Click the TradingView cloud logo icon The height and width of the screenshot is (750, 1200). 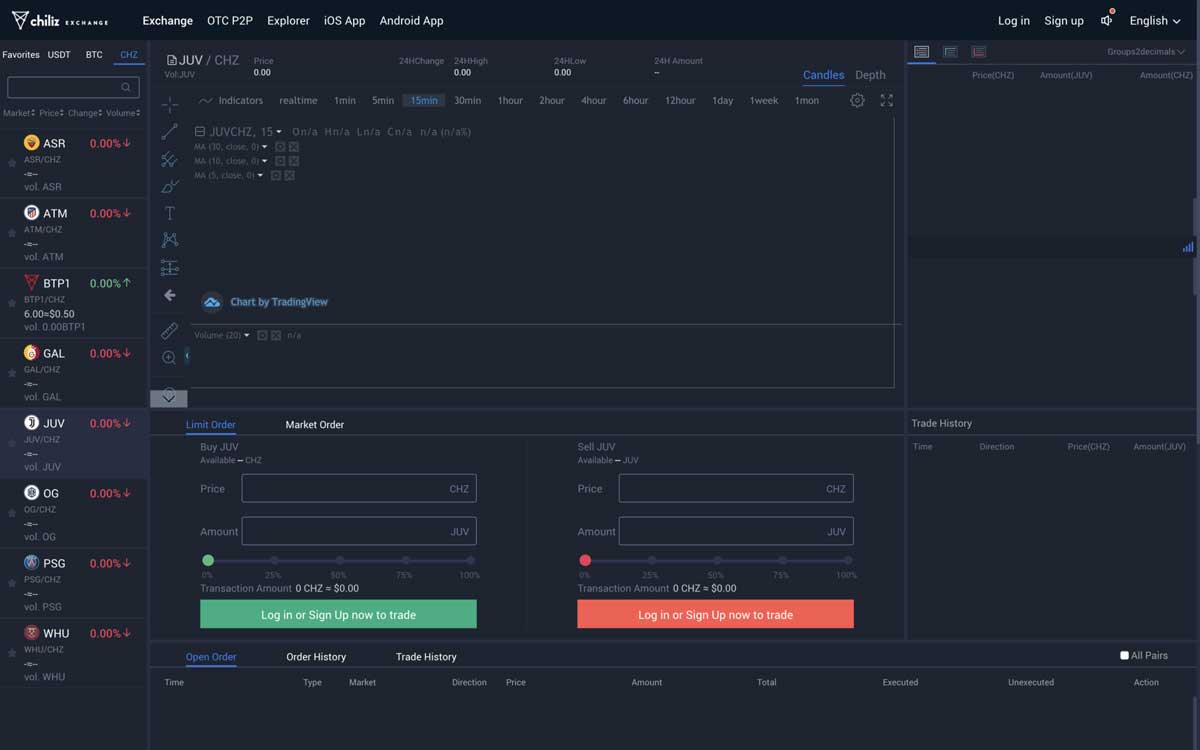pyautogui.click(x=212, y=302)
